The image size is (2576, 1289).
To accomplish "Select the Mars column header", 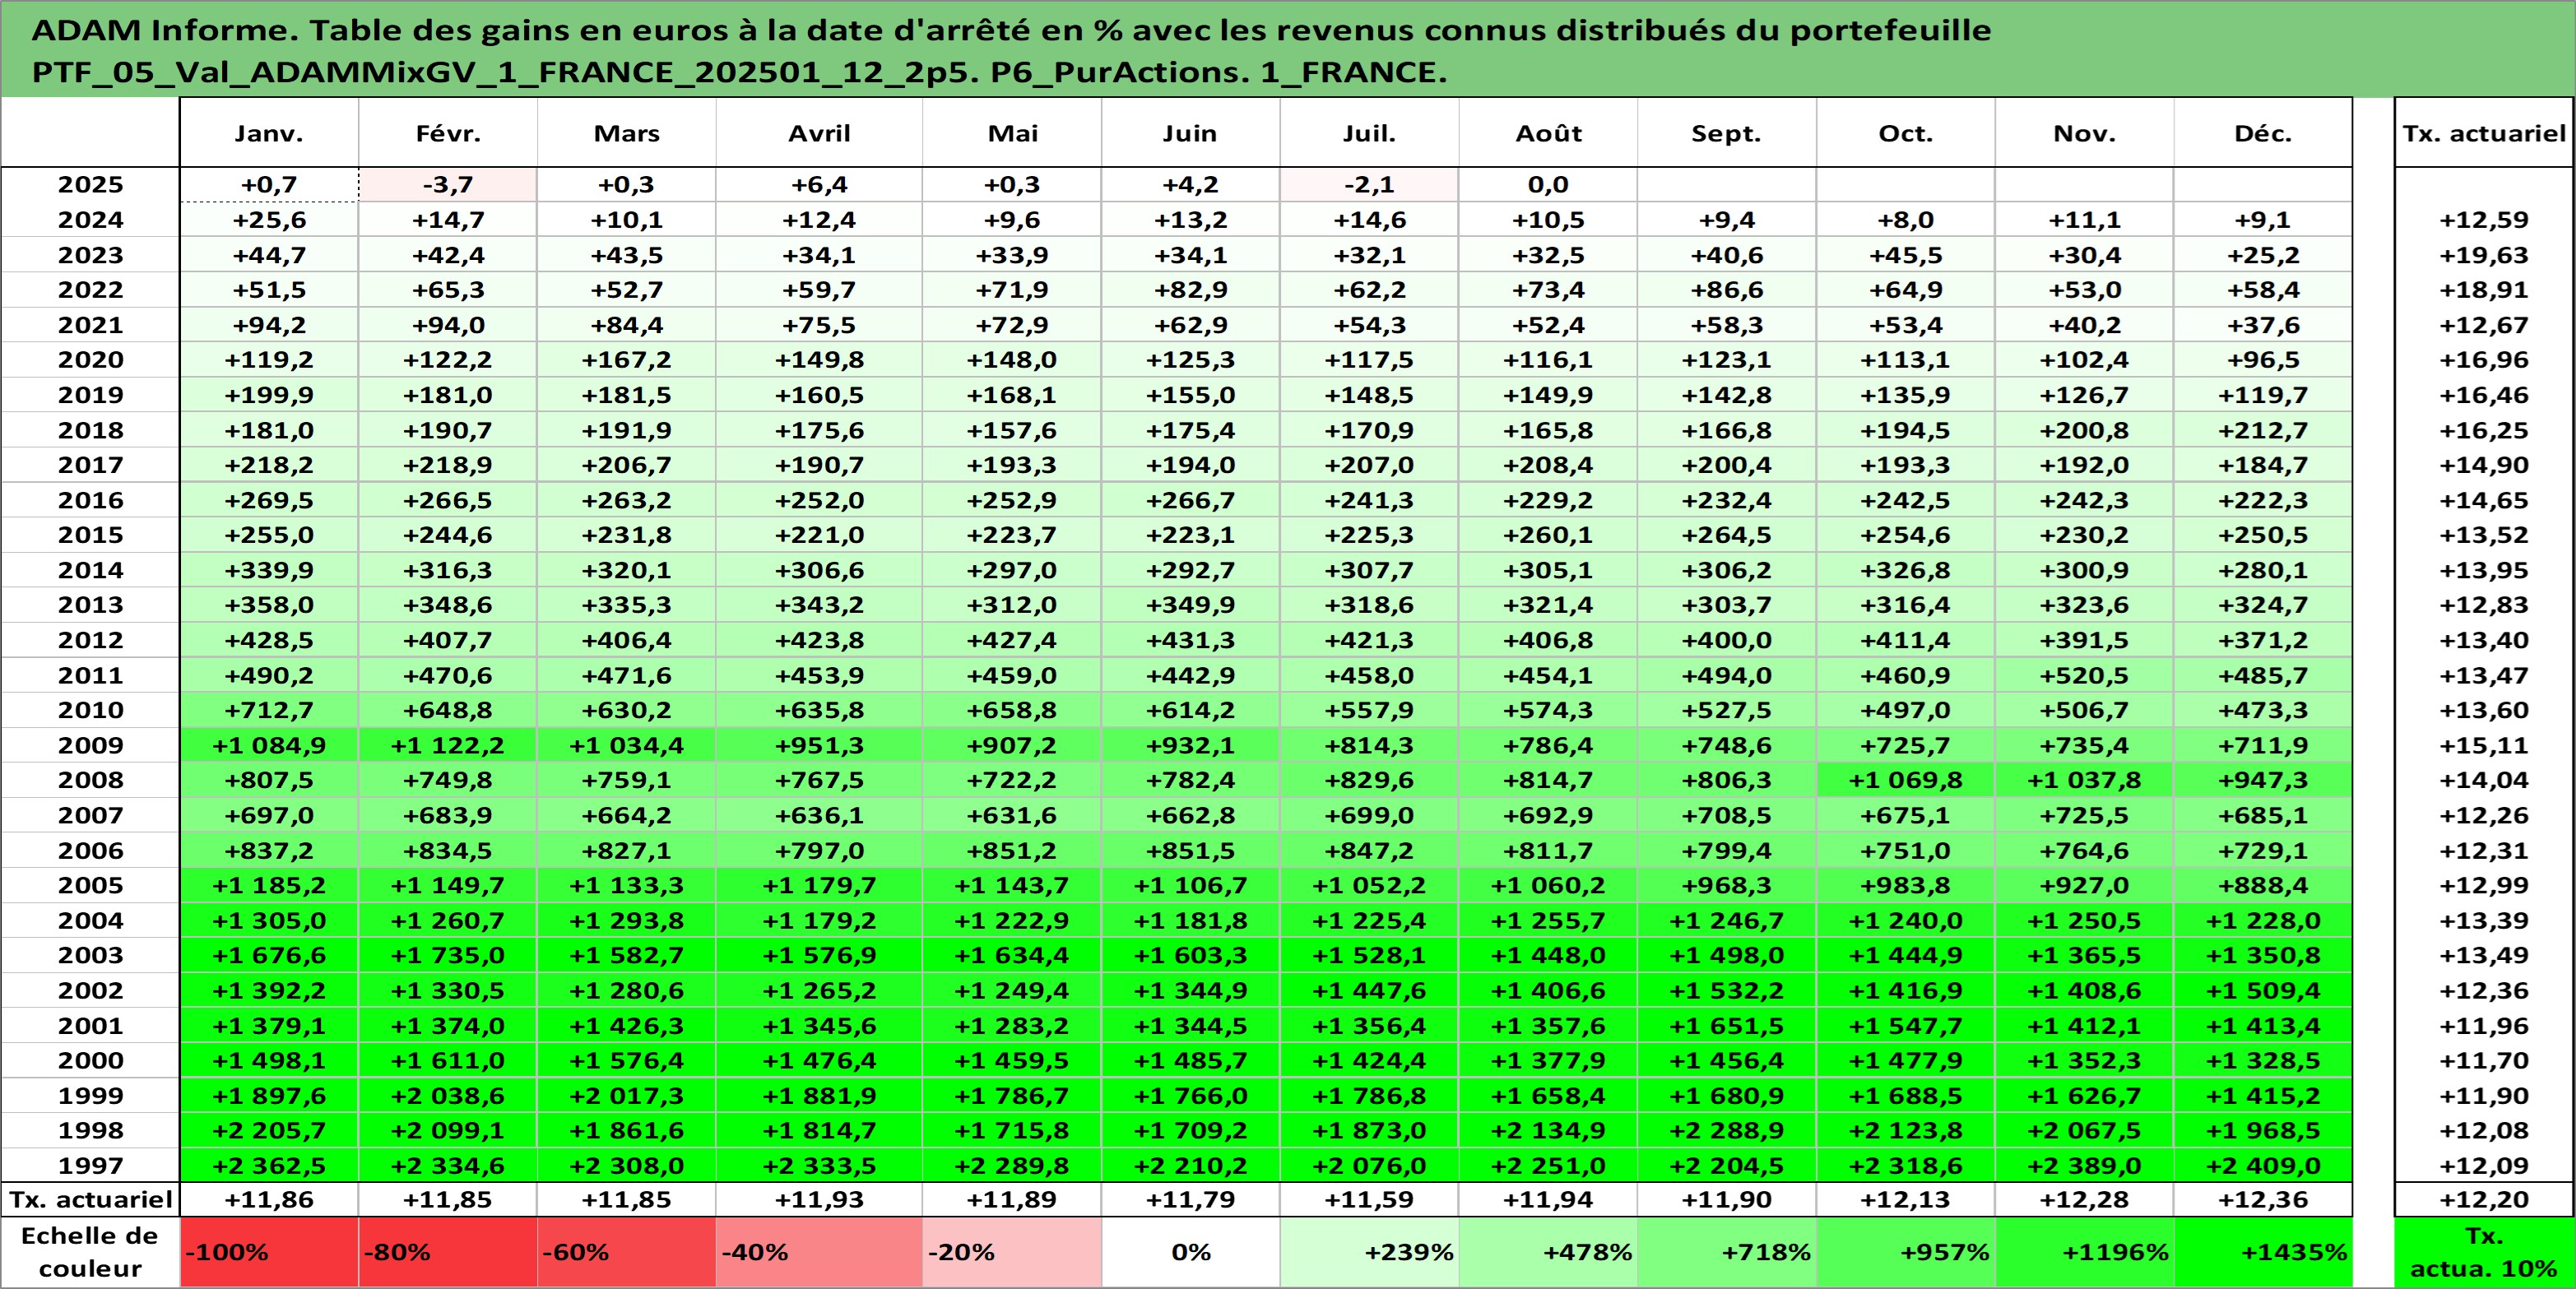I will (x=627, y=133).
